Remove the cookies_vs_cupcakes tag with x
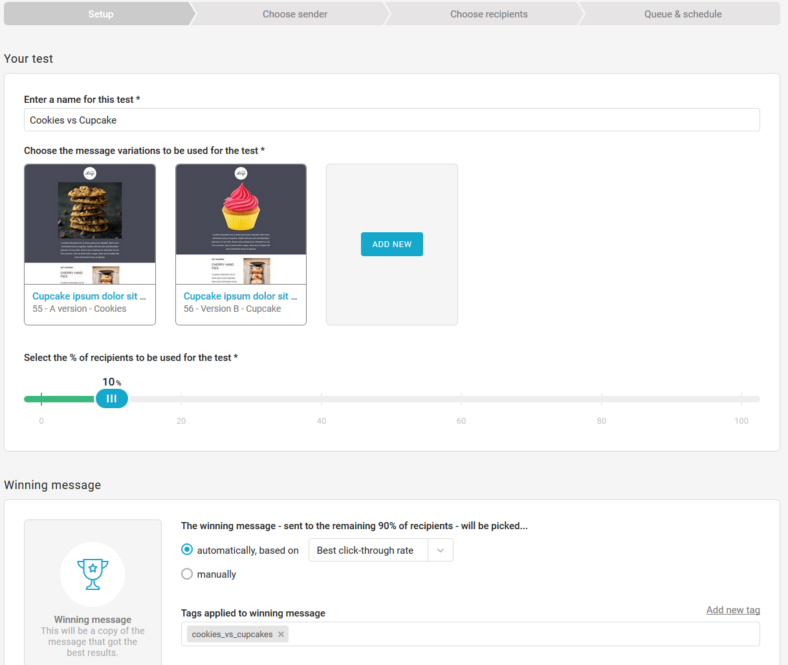The image size is (788, 665). pos(281,634)
